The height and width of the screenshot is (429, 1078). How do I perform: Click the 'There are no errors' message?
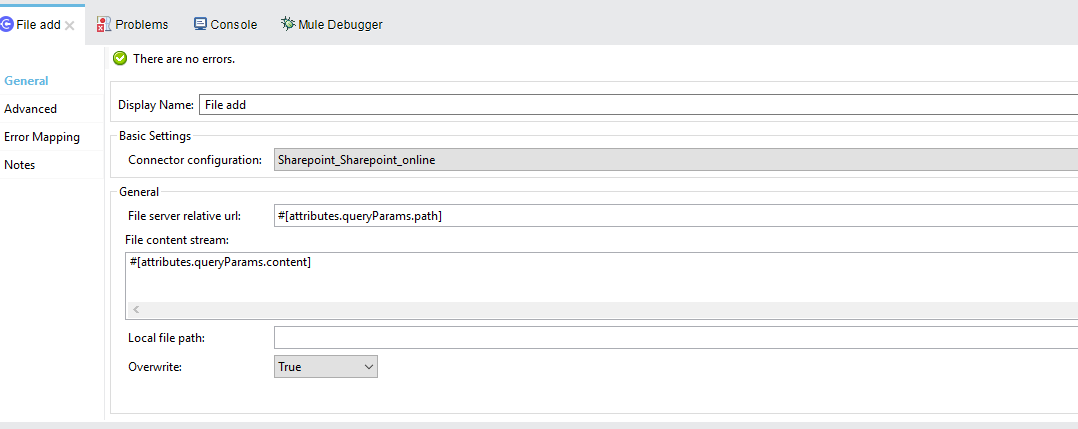pyautogui.click(x=184, y=59)
